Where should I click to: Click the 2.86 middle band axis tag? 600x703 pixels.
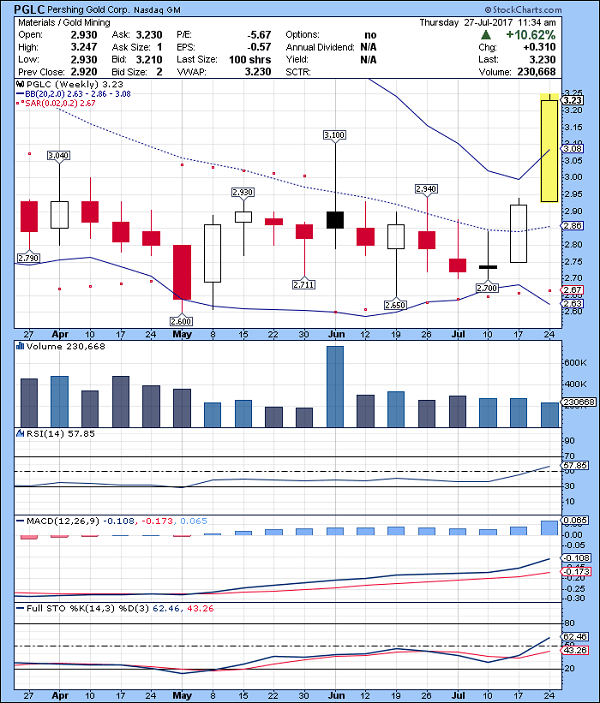click(x=573, y=226)
